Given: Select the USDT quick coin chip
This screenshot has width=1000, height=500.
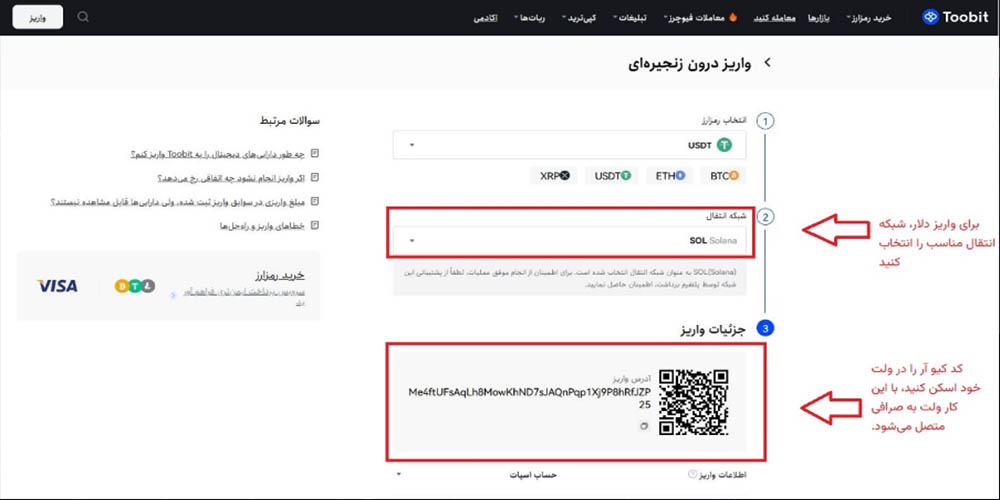Looking at the screenshot, I should [x=613, y=176].
